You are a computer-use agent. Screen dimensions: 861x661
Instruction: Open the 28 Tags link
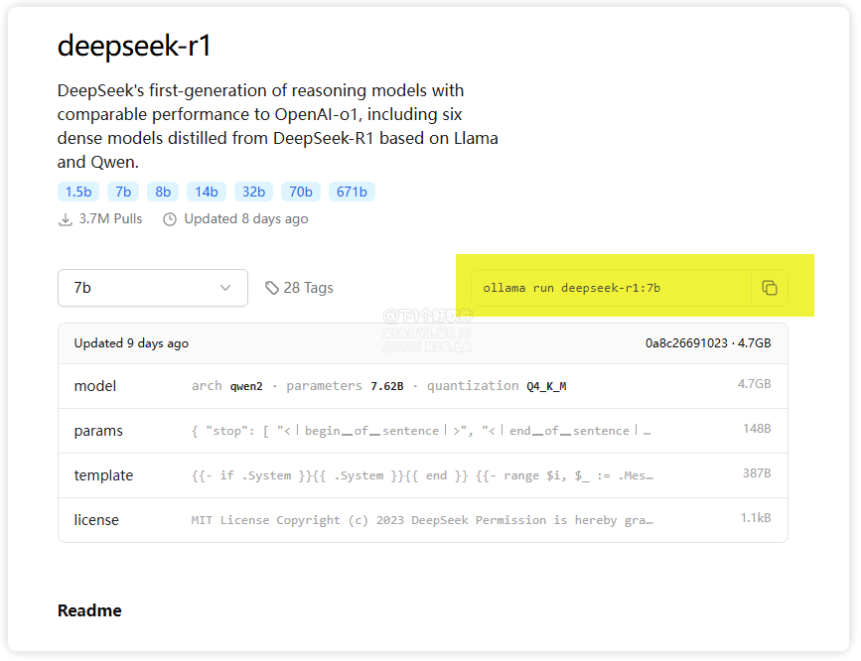[307, 288]
